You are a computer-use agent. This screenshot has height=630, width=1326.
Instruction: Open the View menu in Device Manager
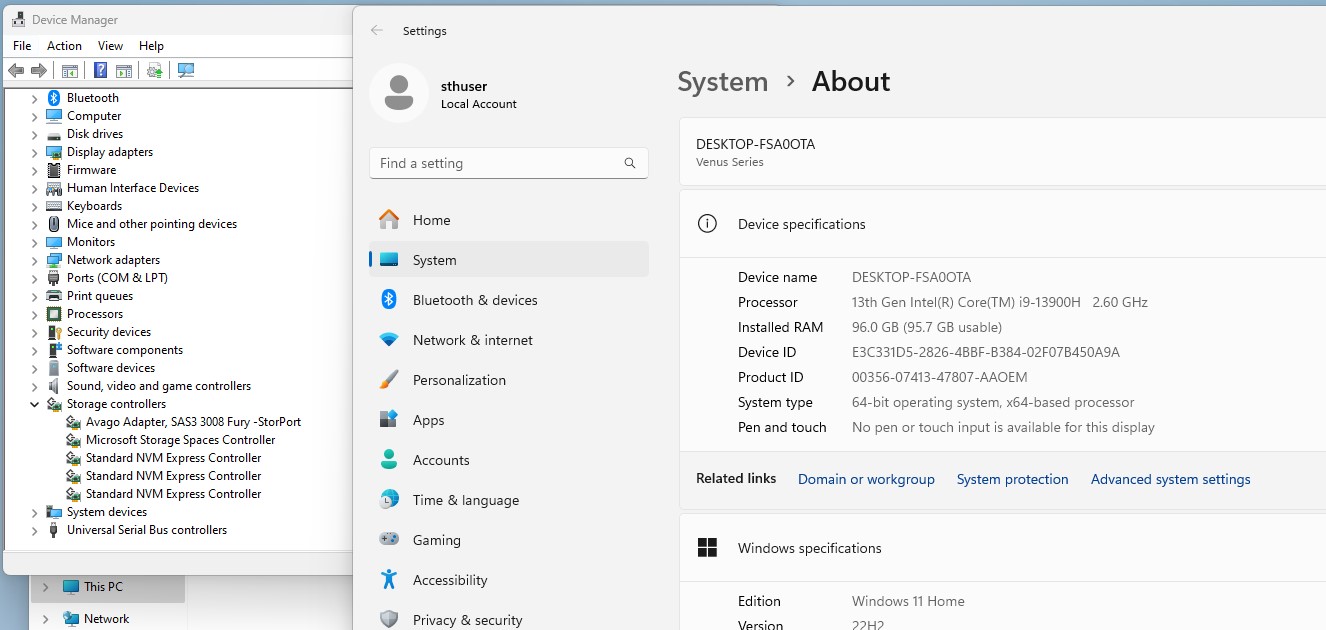click(110, 46)
